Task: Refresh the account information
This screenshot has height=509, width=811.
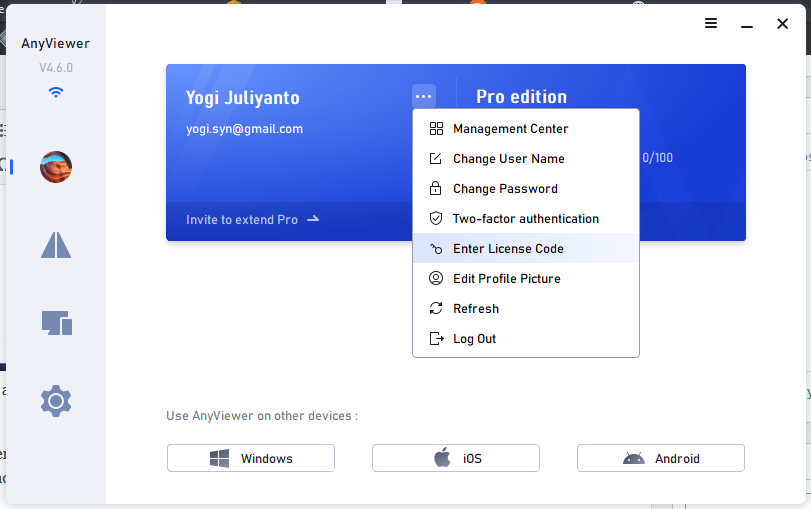Action: (475, 309)
